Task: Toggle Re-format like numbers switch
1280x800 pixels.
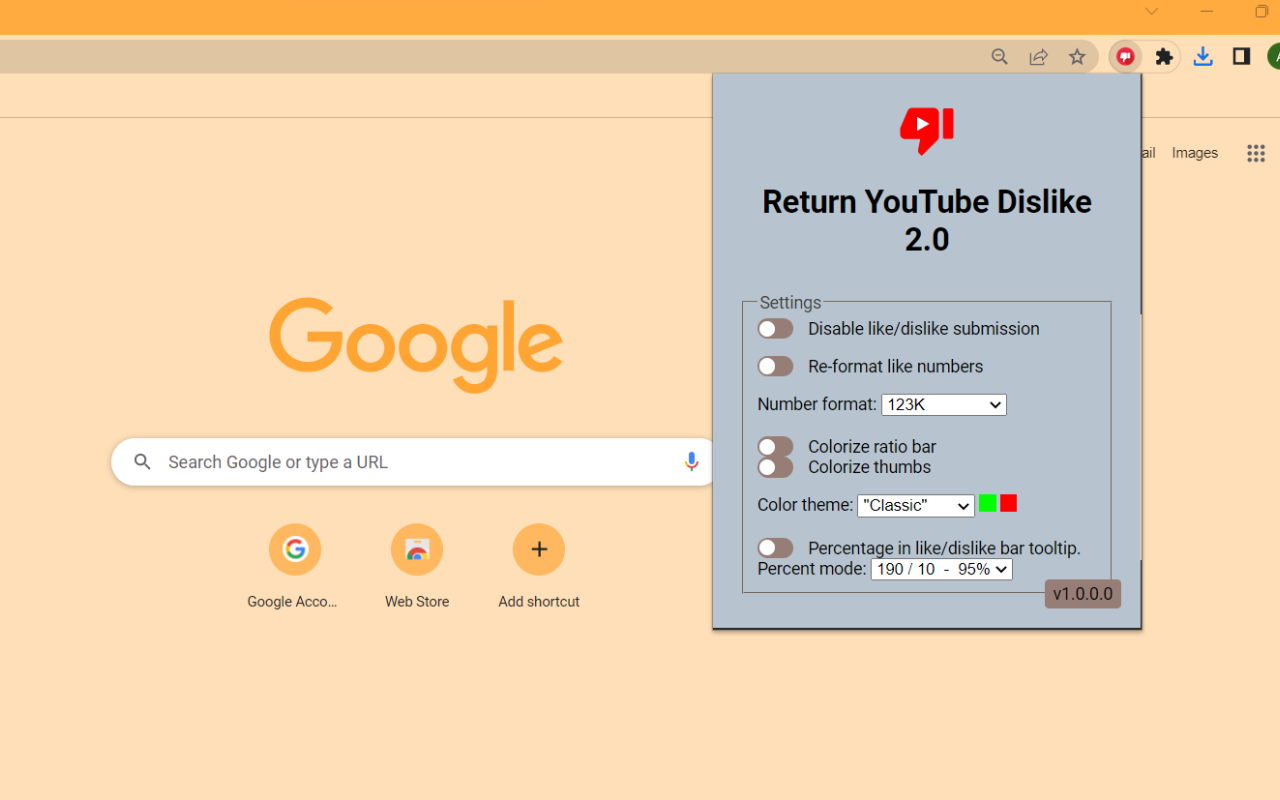Action: [x=775, y=366]
